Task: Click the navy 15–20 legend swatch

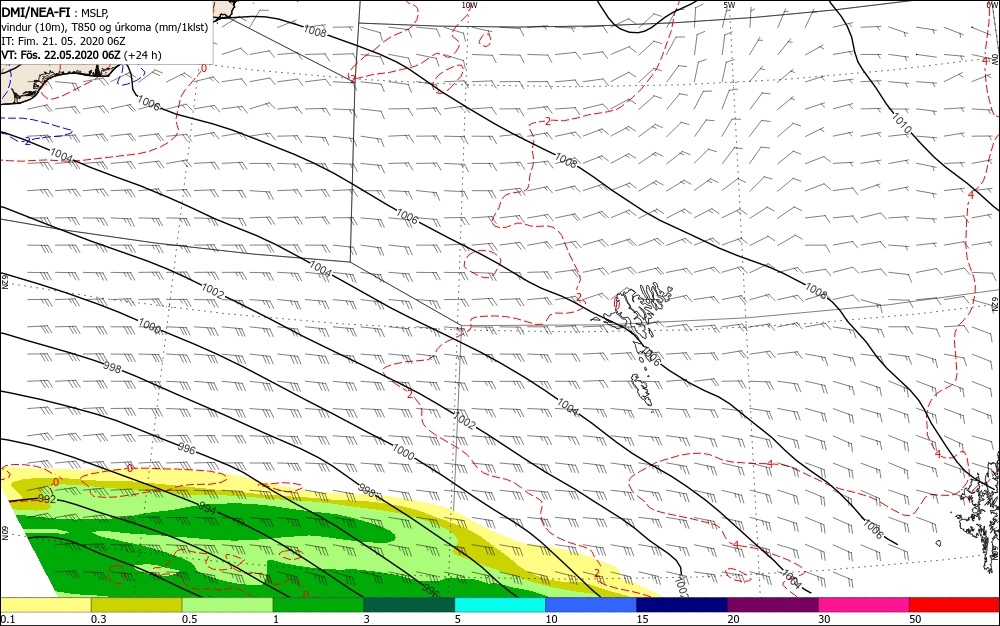Action: 682,605
